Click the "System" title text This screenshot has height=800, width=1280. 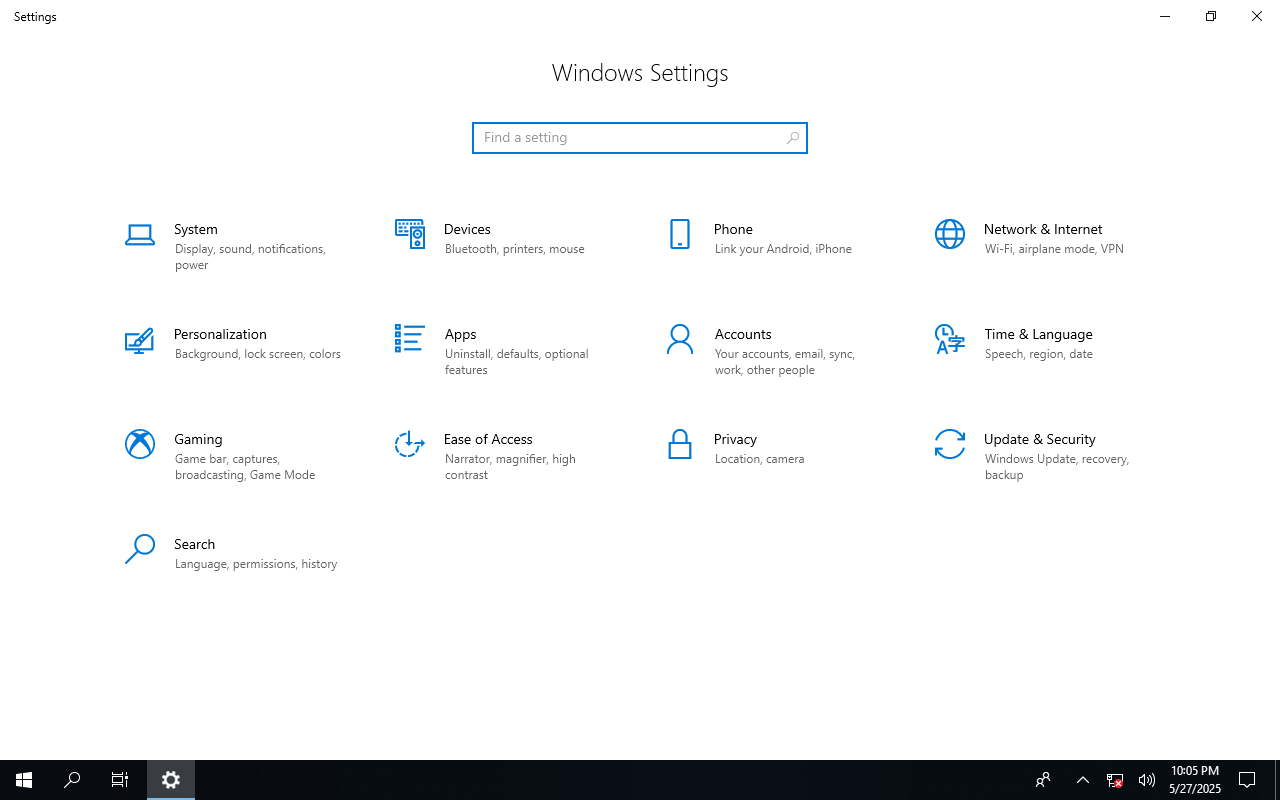click(x=196, y=229)
